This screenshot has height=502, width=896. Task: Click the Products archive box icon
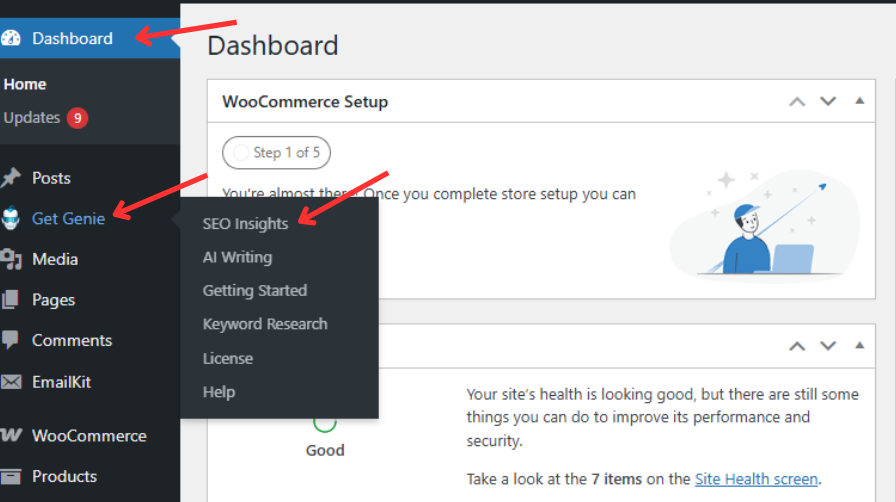coord(10,476)
